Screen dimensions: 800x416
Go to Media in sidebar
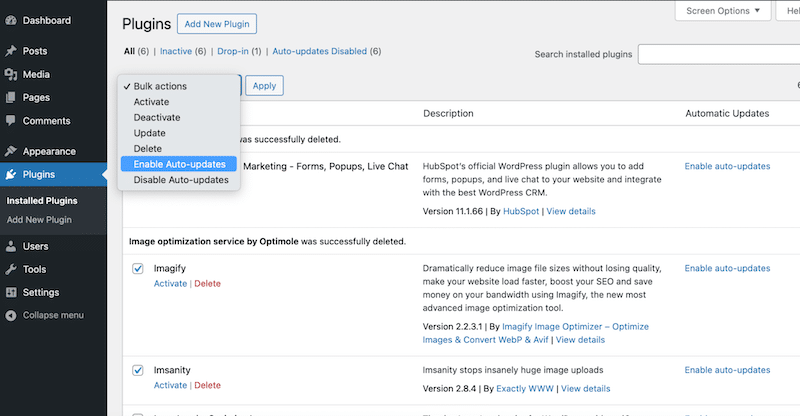tap(36, 75)
